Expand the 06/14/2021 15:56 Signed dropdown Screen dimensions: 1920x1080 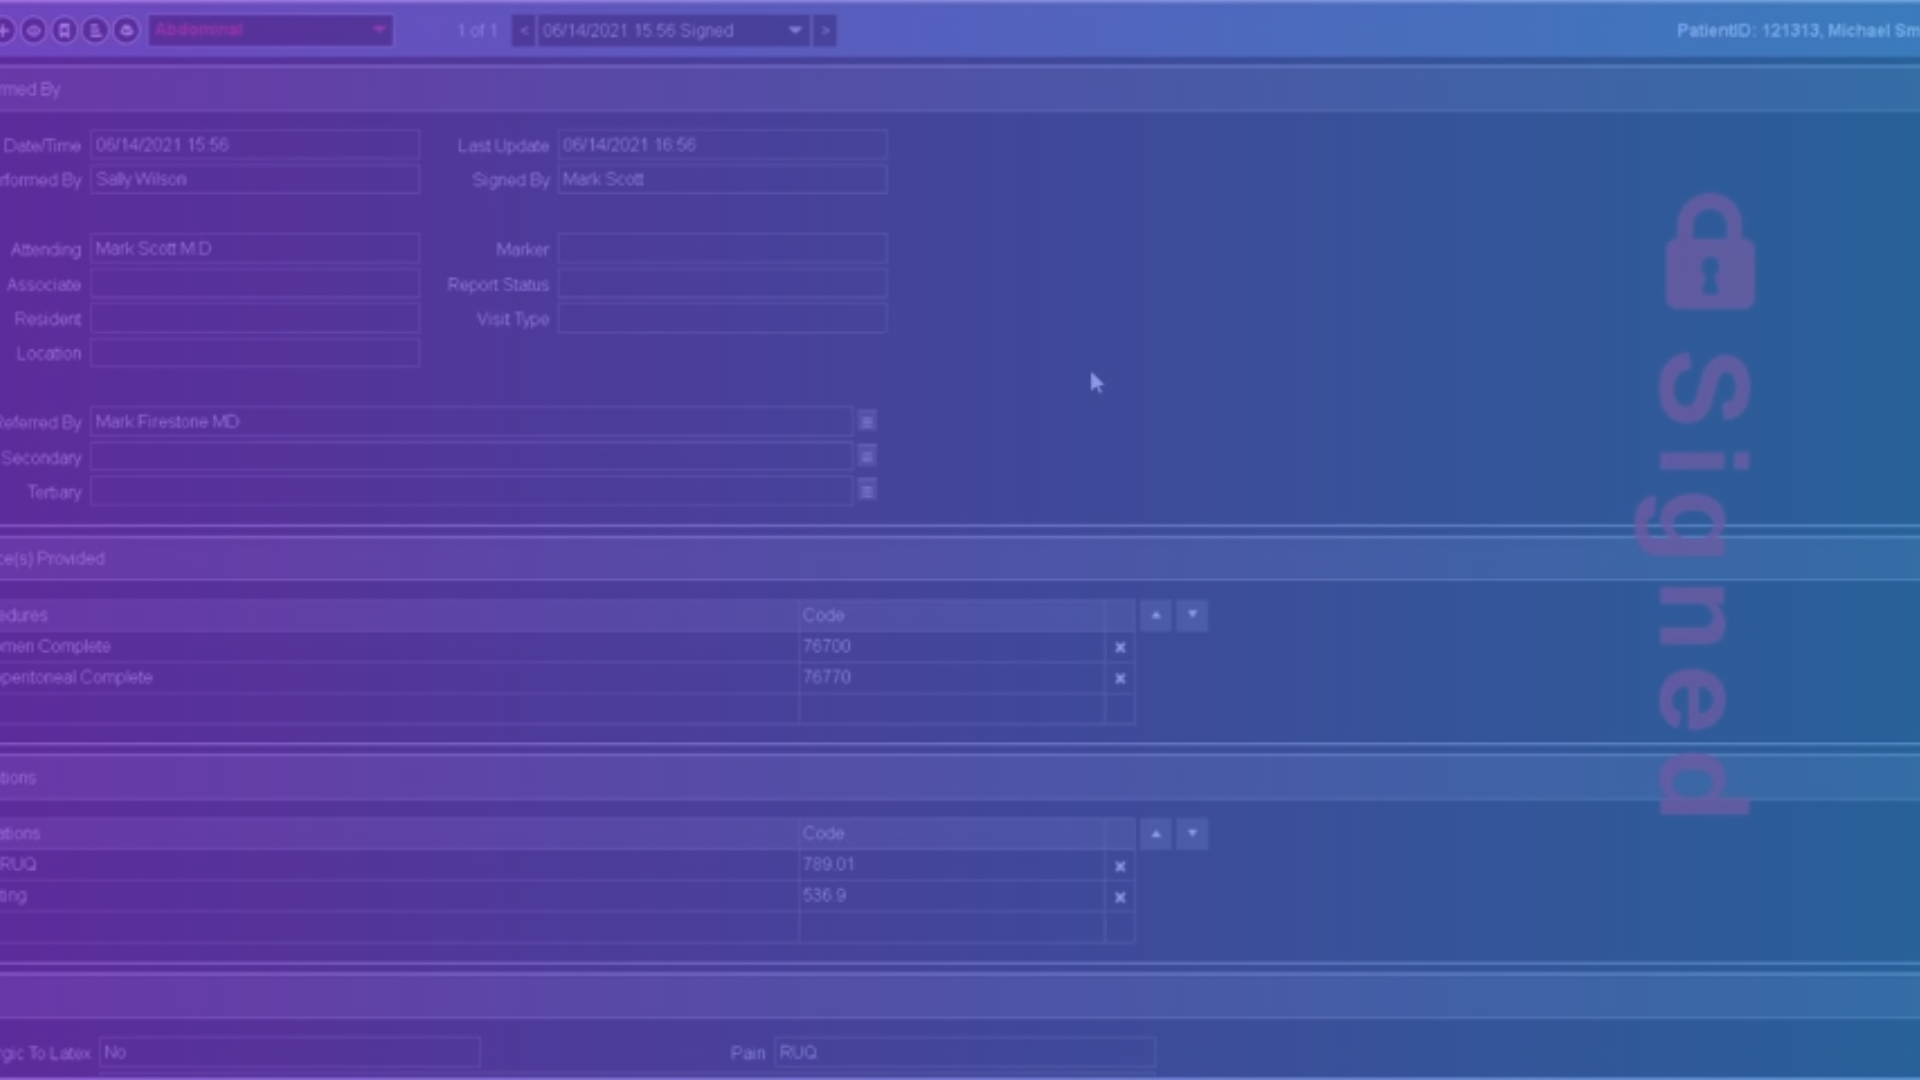point(795,31)
